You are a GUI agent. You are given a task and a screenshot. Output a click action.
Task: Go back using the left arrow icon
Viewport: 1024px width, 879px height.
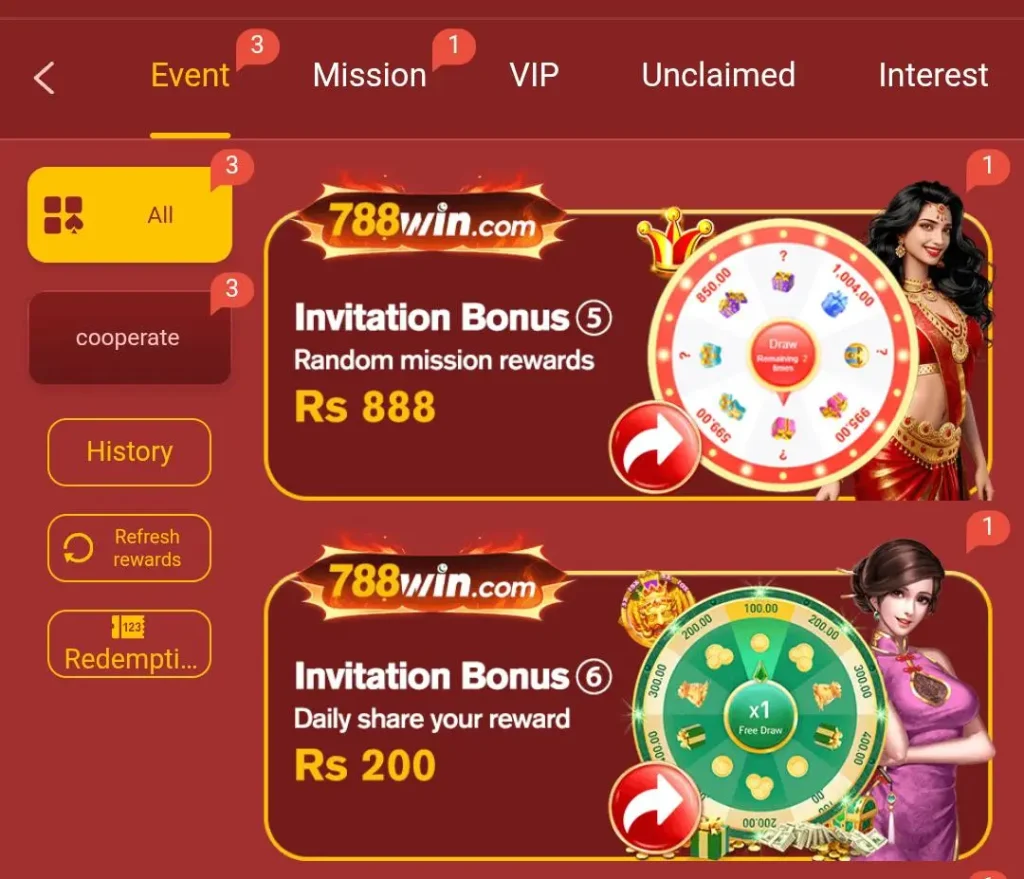tap(44, 78)
